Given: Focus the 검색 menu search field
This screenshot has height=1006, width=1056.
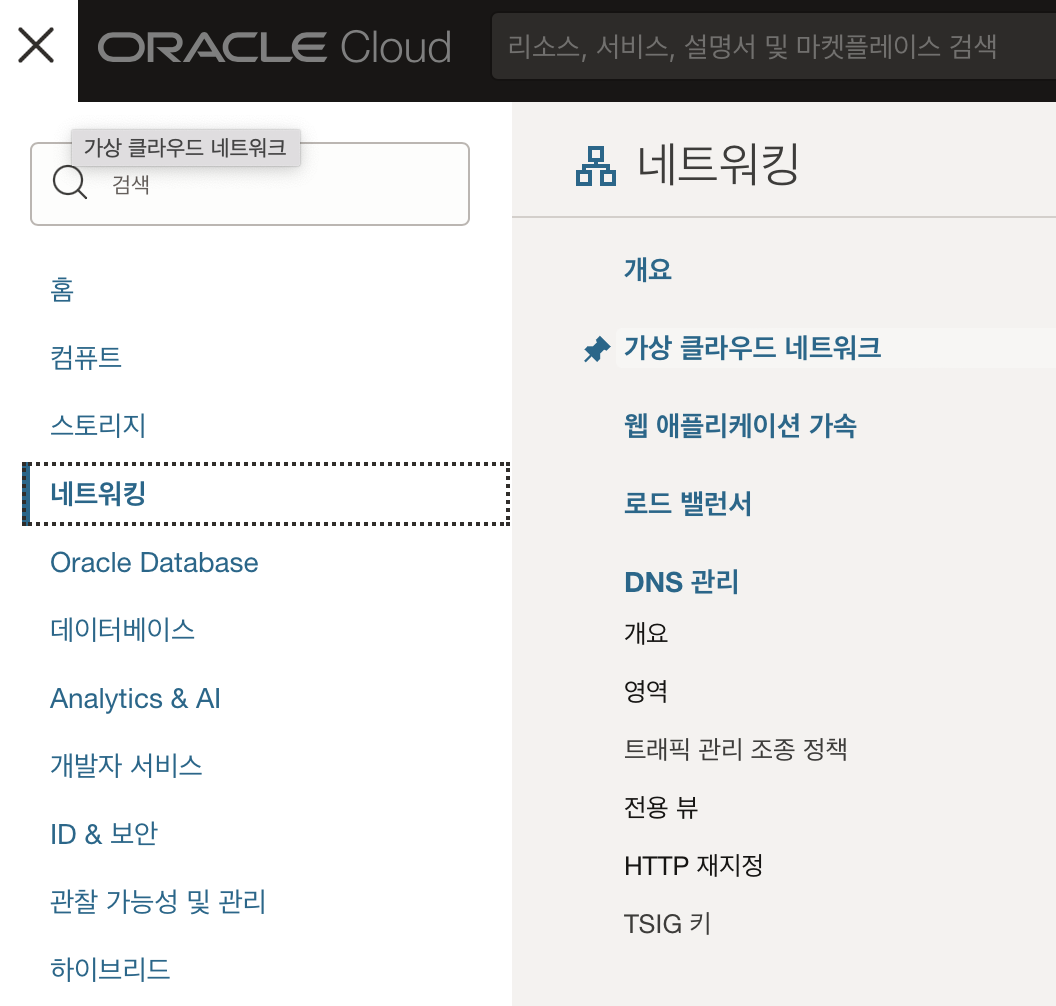Looking at the screenshot, I should 250,184.
